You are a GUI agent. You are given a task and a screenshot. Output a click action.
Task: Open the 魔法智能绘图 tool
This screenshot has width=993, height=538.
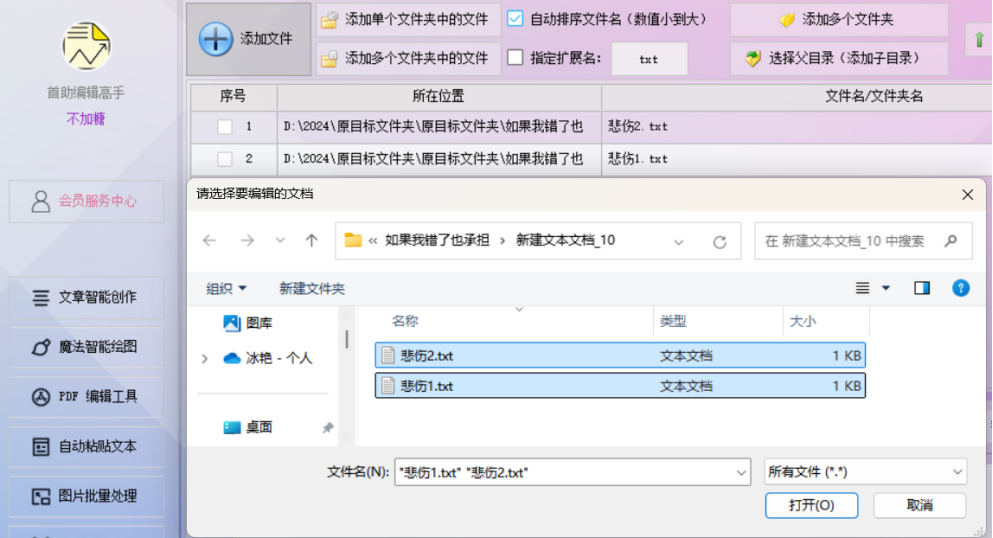[86, 347]
